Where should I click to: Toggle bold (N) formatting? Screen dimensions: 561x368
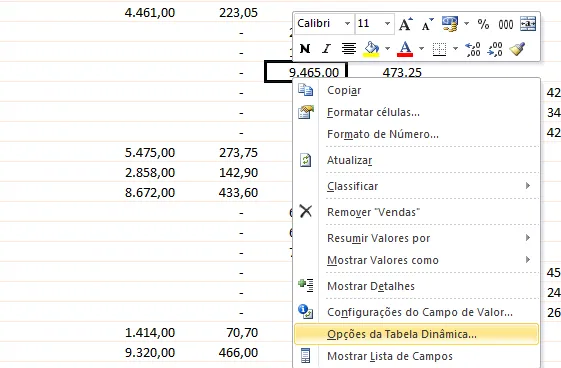click(305, 49)
